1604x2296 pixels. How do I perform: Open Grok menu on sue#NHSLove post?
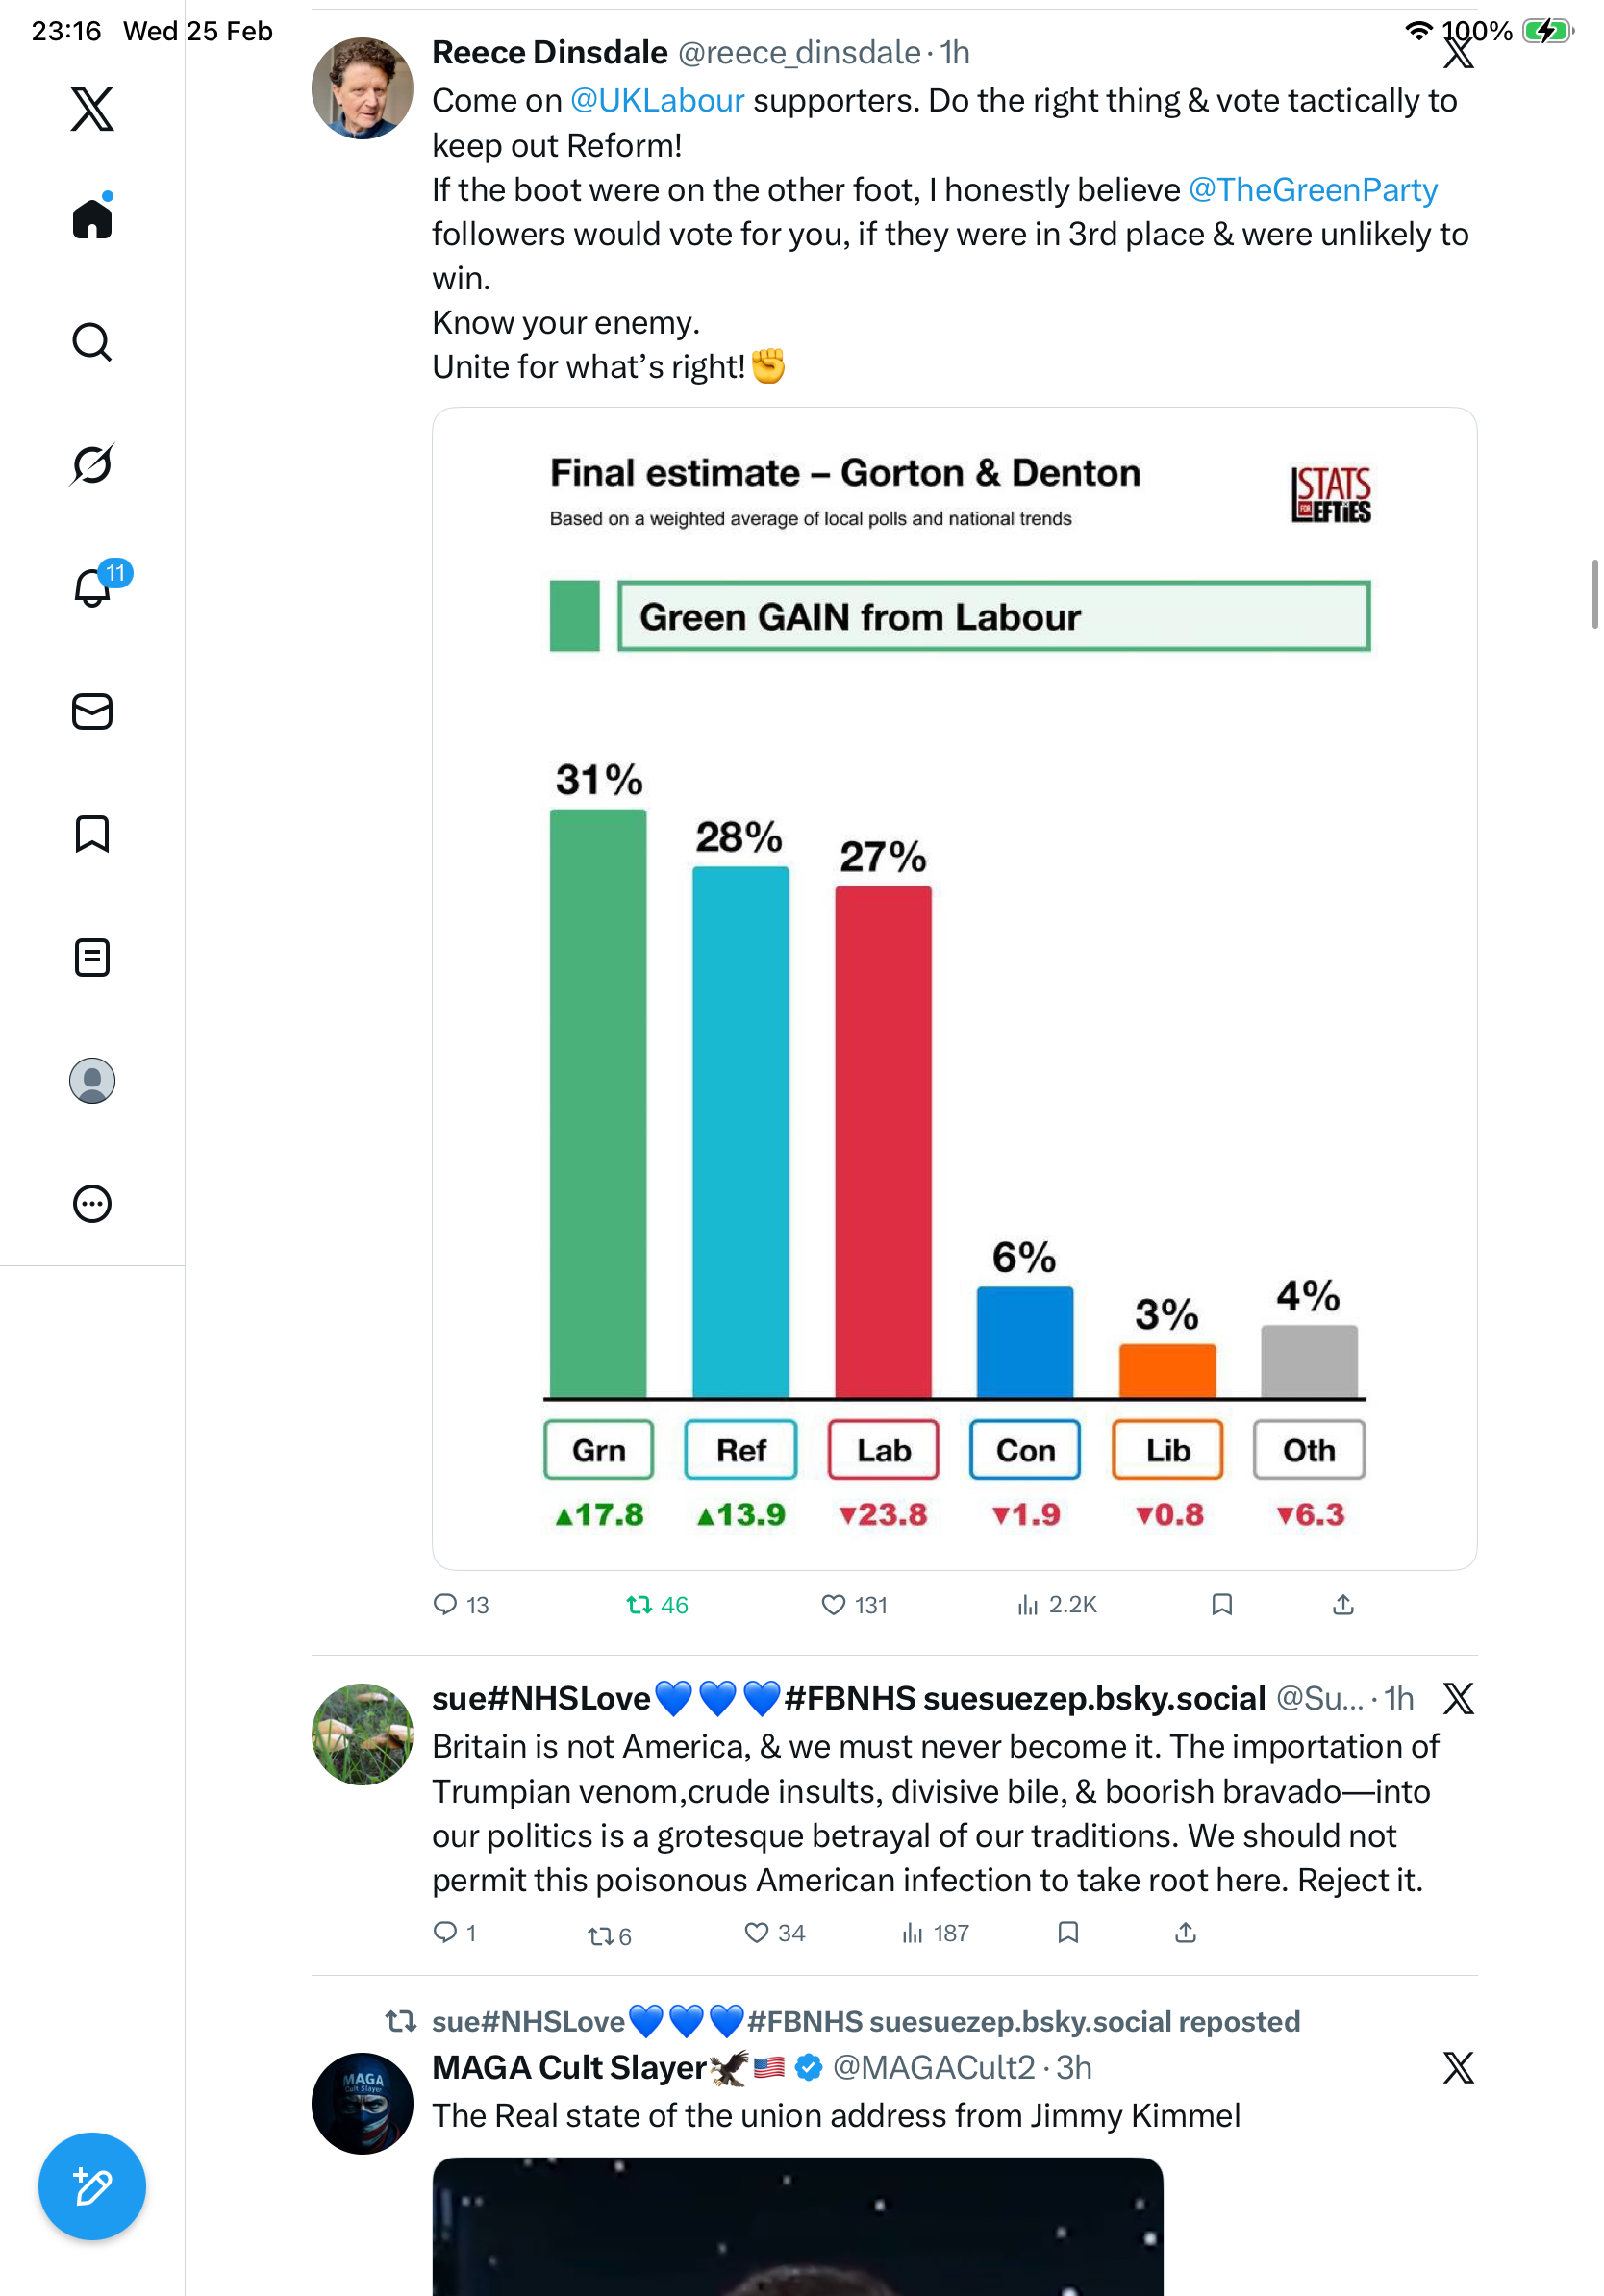tap(1458, 1698)
